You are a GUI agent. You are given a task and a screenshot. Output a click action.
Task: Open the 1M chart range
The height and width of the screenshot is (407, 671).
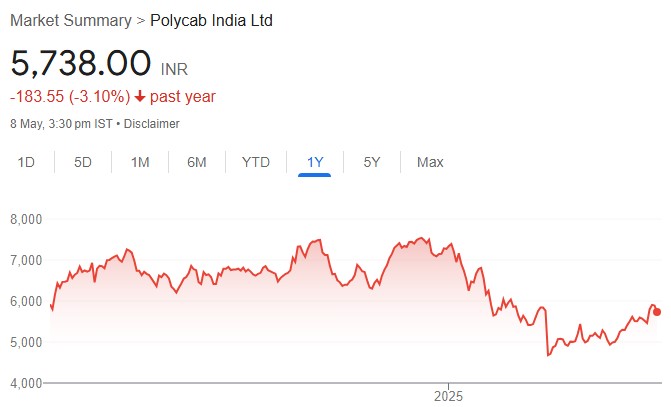tap(140, 162)
